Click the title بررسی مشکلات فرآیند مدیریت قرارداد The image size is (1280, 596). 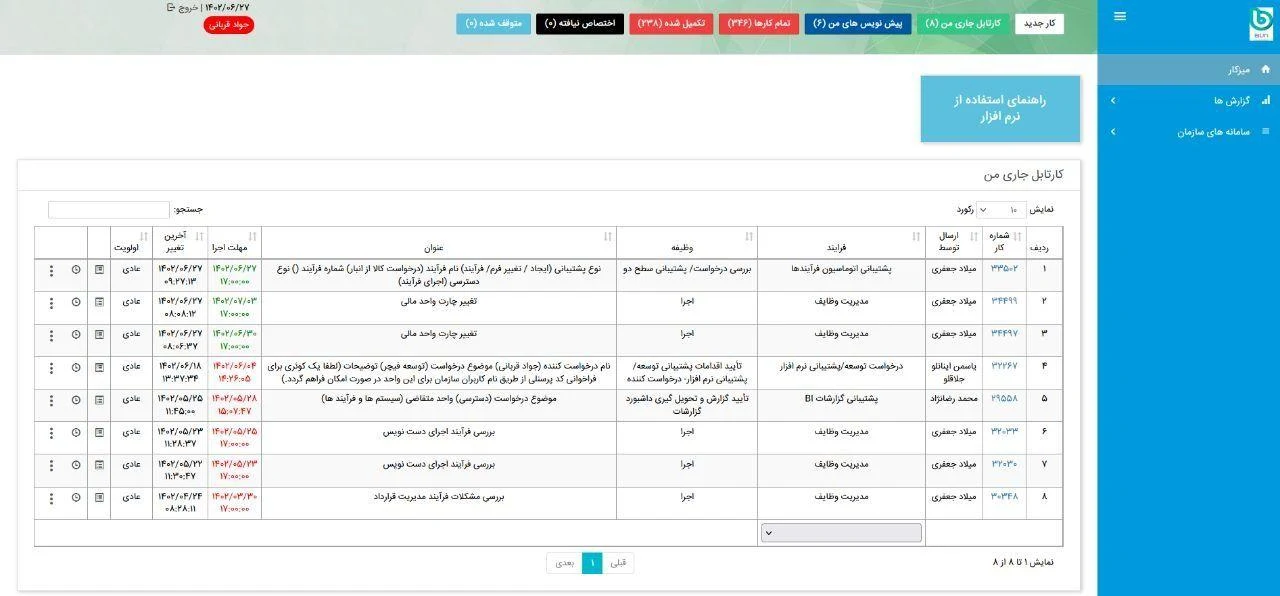439,496
